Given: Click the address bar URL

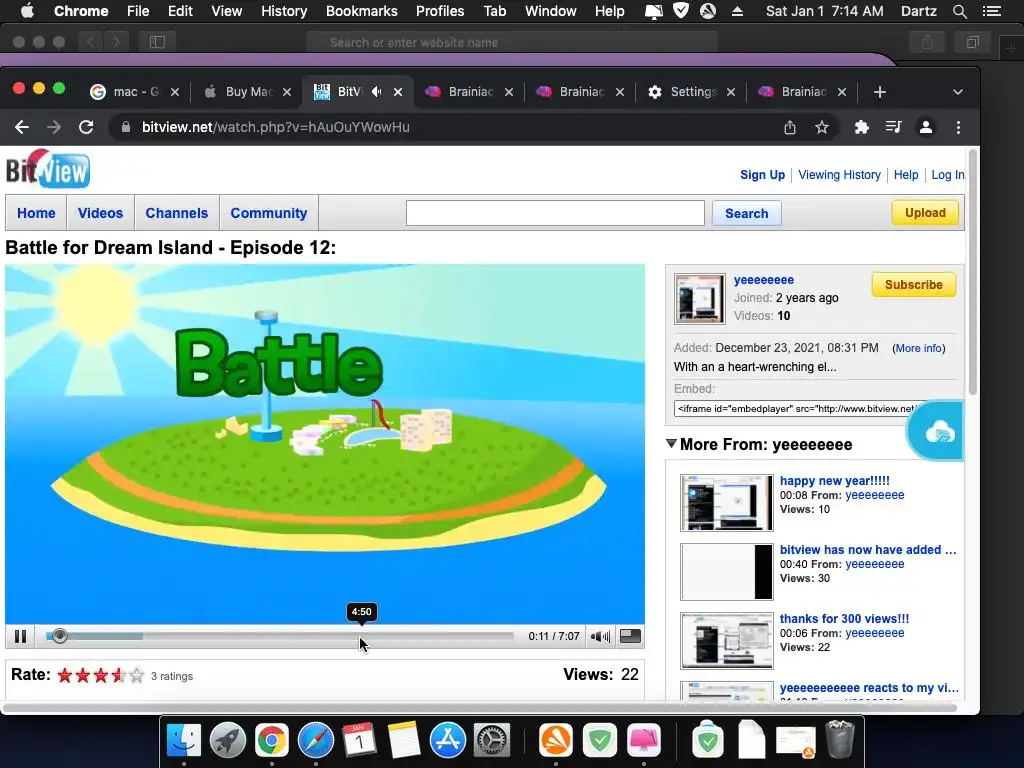Looking at the screenshot, I should click(276, 127).
